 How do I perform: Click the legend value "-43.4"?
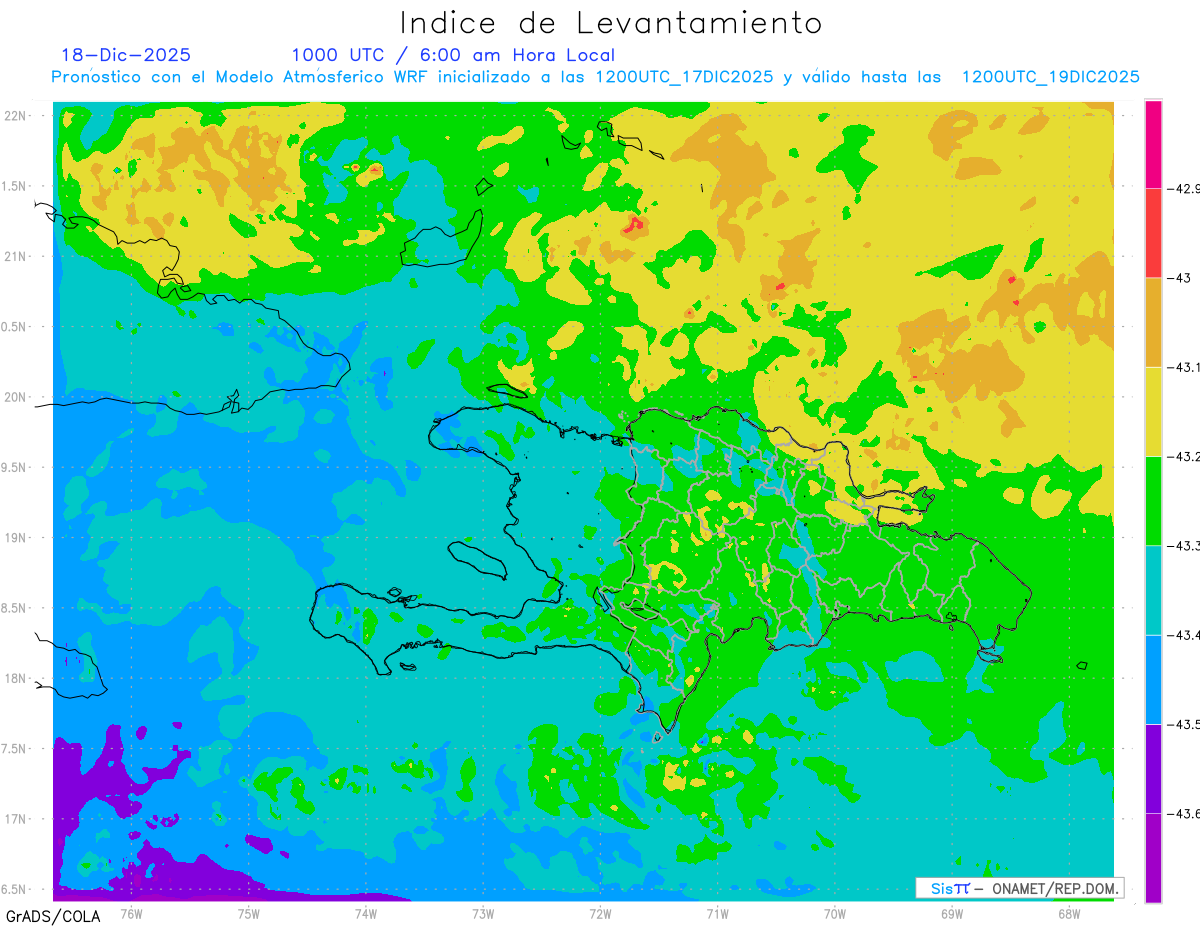click(1184, 635)
